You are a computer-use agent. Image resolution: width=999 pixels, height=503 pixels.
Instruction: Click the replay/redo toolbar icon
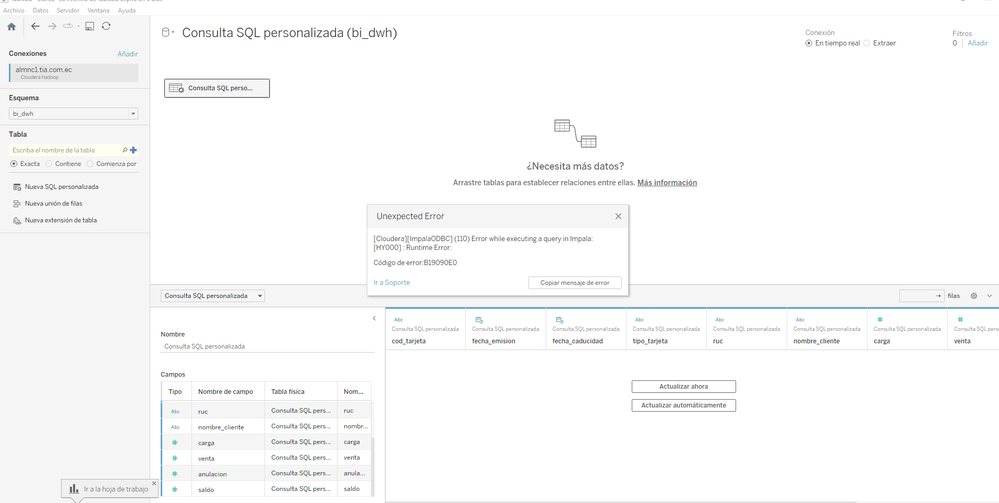(x=68, y=26)
